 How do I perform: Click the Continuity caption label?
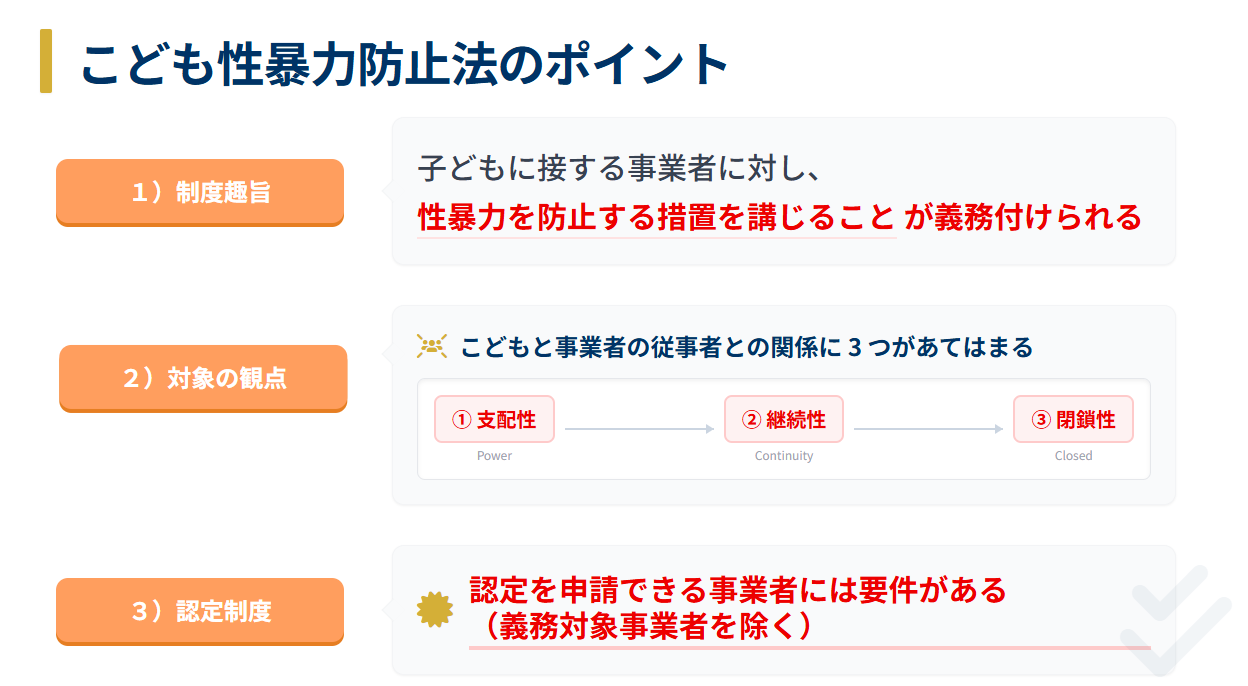click(x=784, y=456)
